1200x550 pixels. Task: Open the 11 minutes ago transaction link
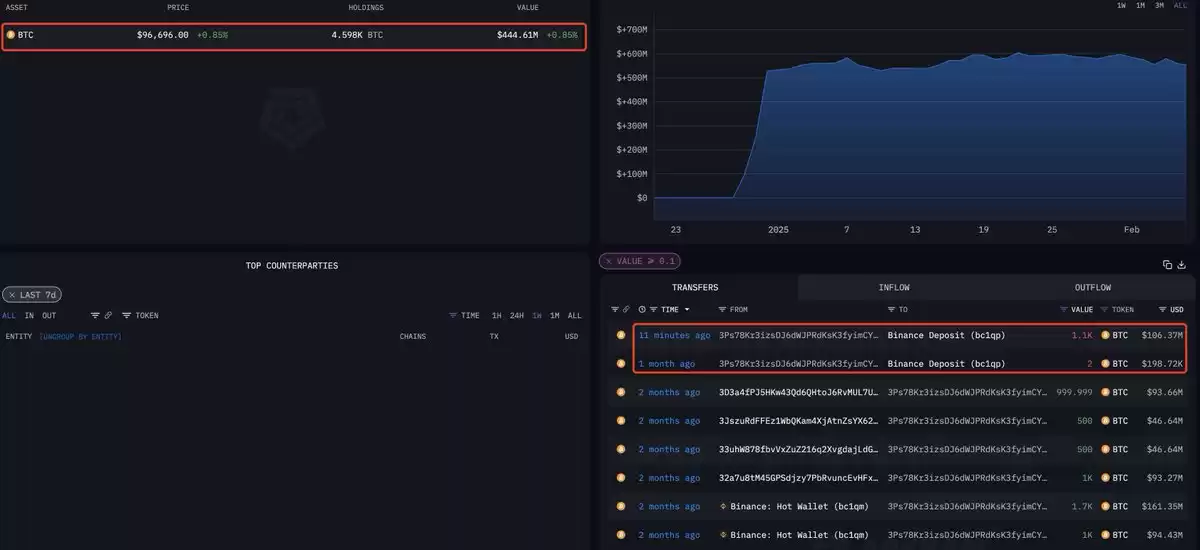tap(675, 336)
